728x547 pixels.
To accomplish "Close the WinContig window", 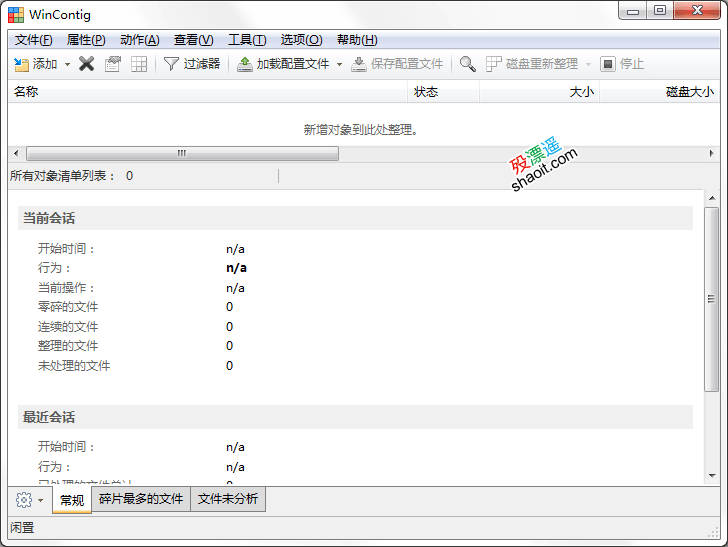I will click(x=697, y=10).
